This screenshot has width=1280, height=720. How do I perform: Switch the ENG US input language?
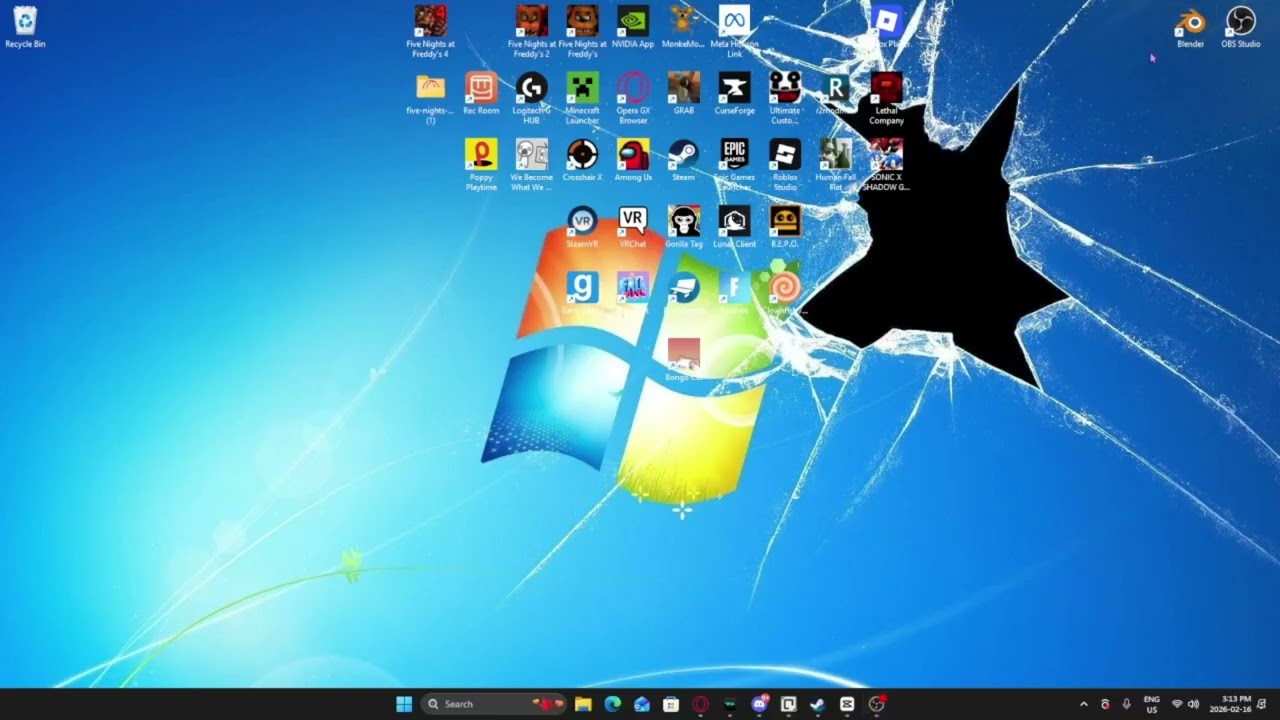(x=1152, y=704)
